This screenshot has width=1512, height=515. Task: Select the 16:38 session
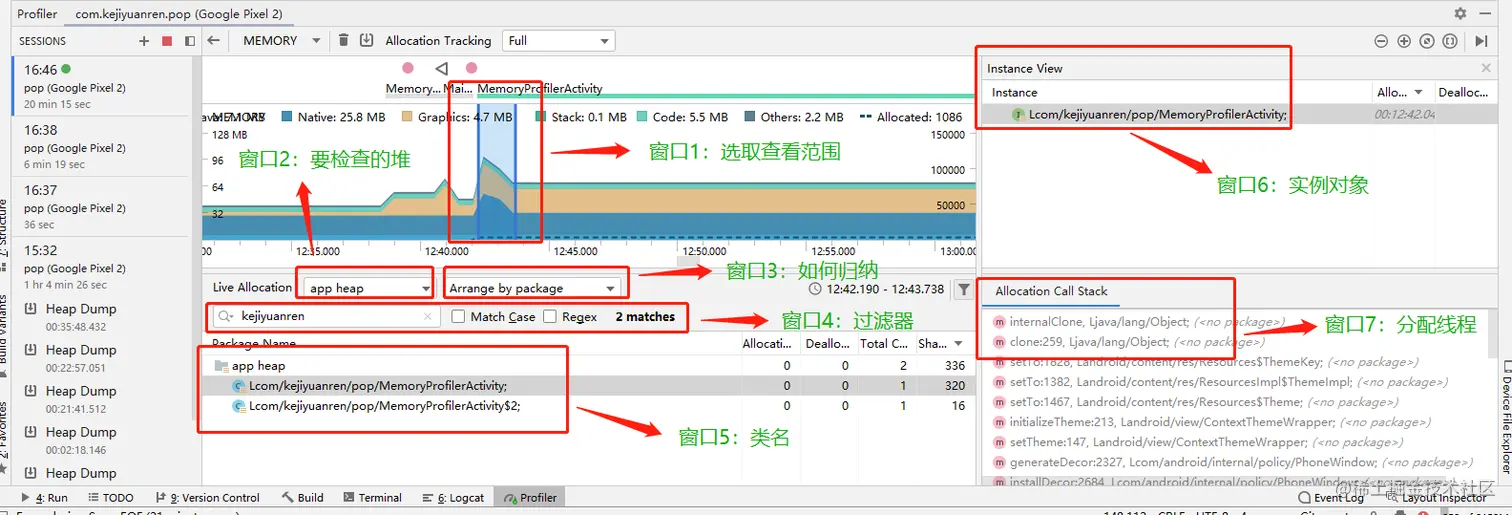pyautogui.click(x=100, y=147)
